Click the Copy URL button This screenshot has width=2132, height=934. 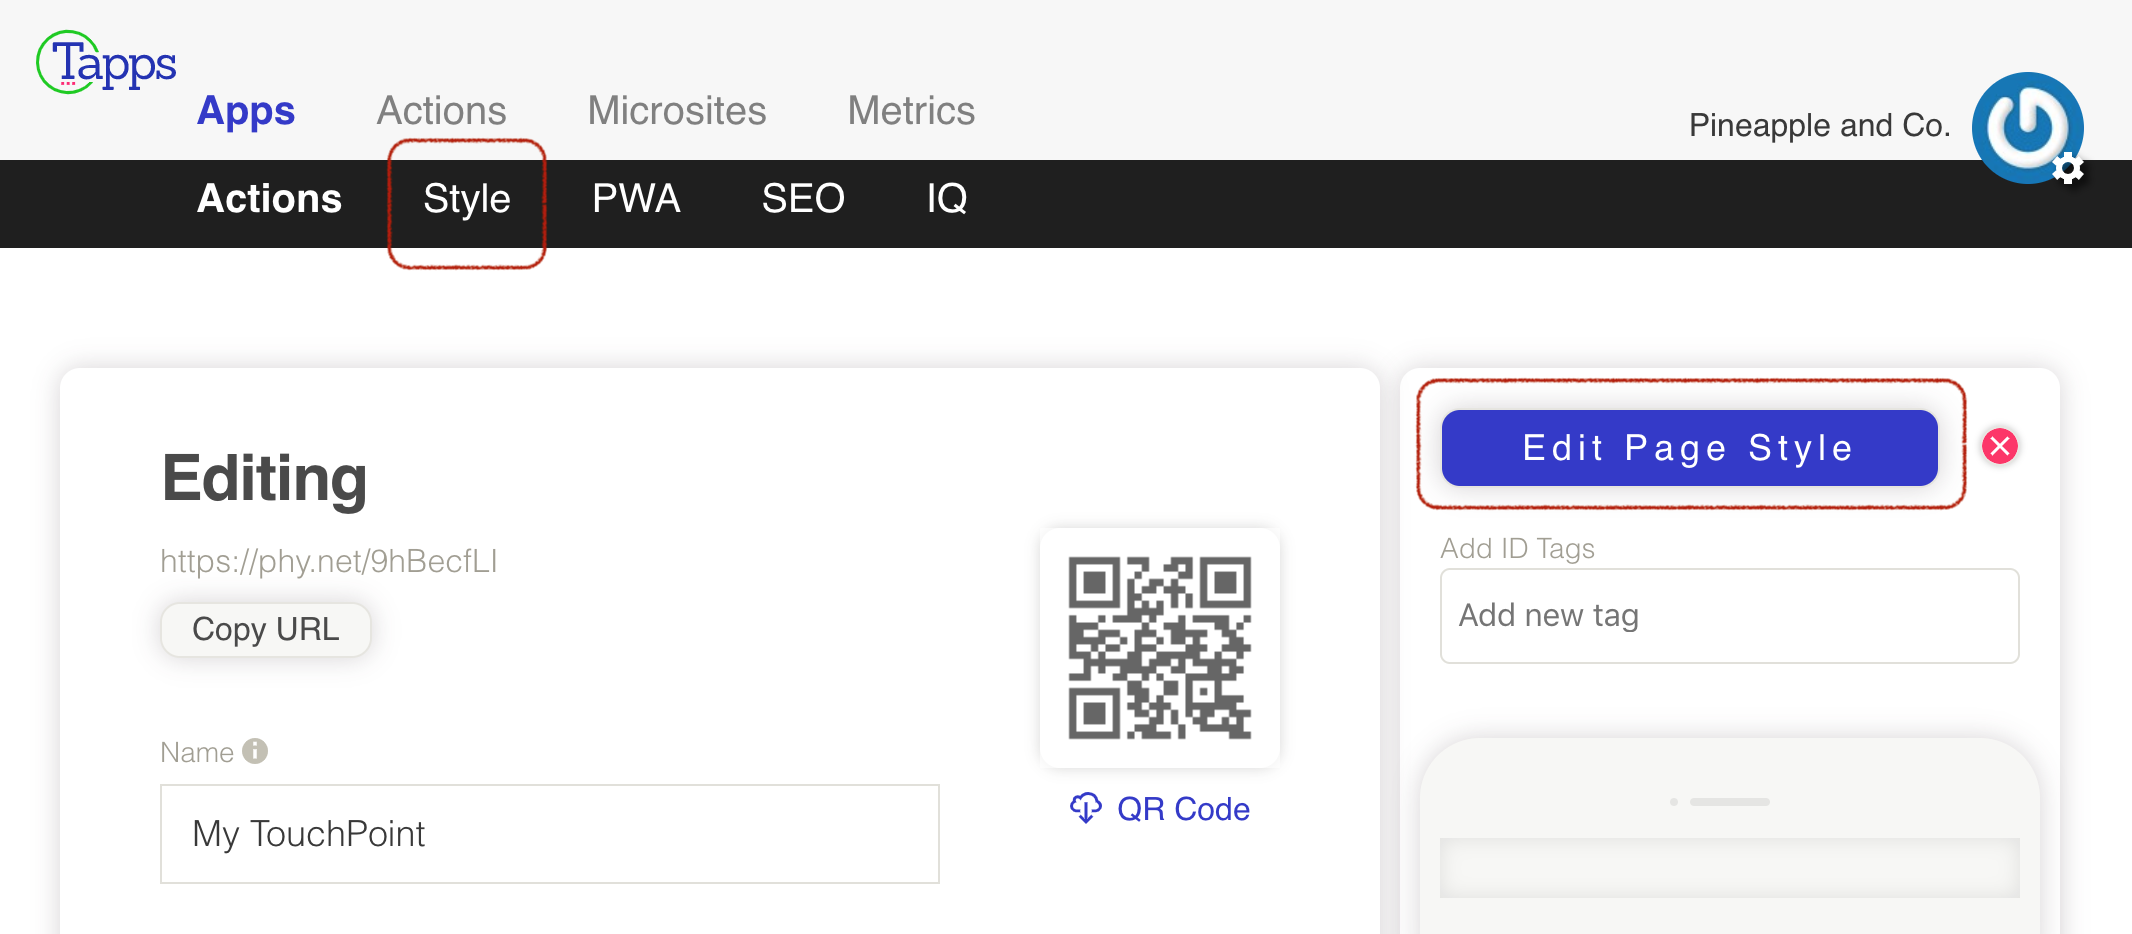(x=266, y=630)
